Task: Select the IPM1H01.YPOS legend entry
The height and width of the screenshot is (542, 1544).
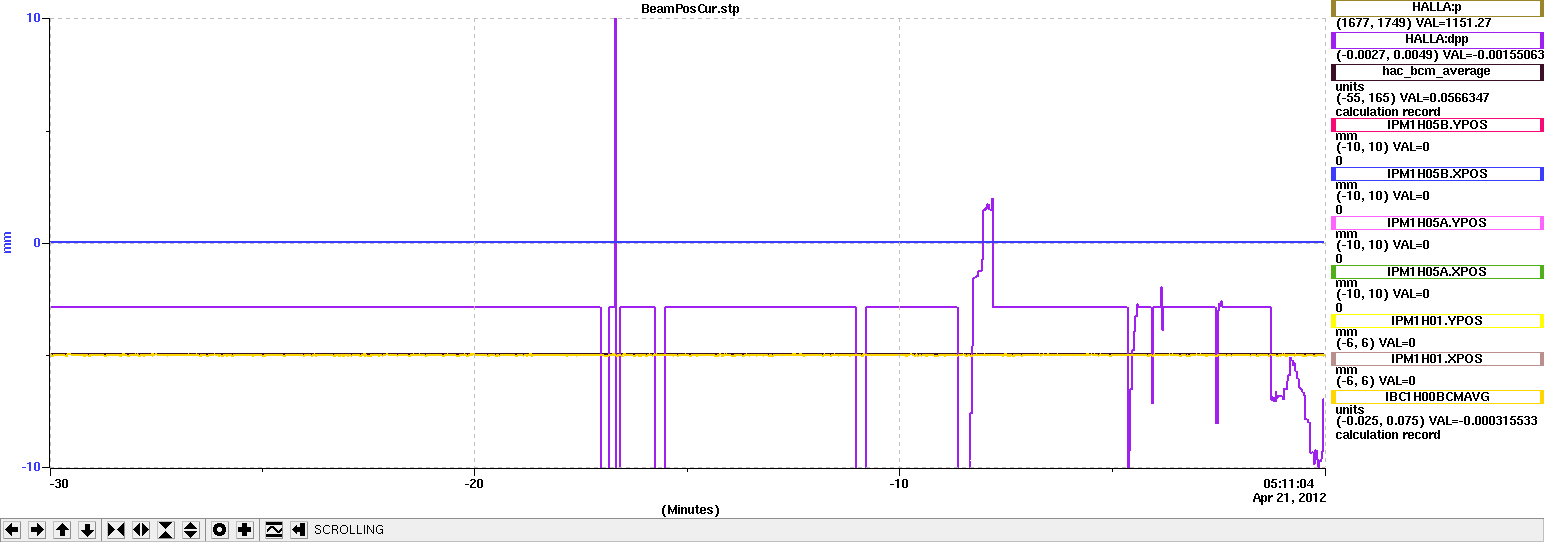Action: click(1437, 321)
